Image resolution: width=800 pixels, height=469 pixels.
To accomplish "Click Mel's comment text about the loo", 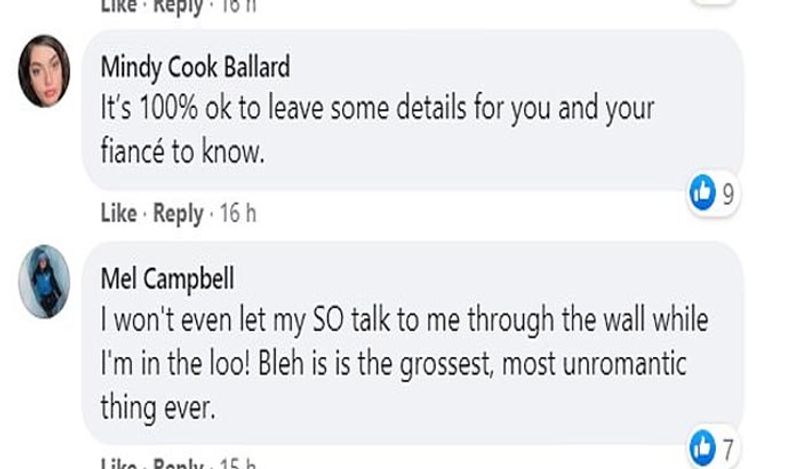I will tap(404, 363).
